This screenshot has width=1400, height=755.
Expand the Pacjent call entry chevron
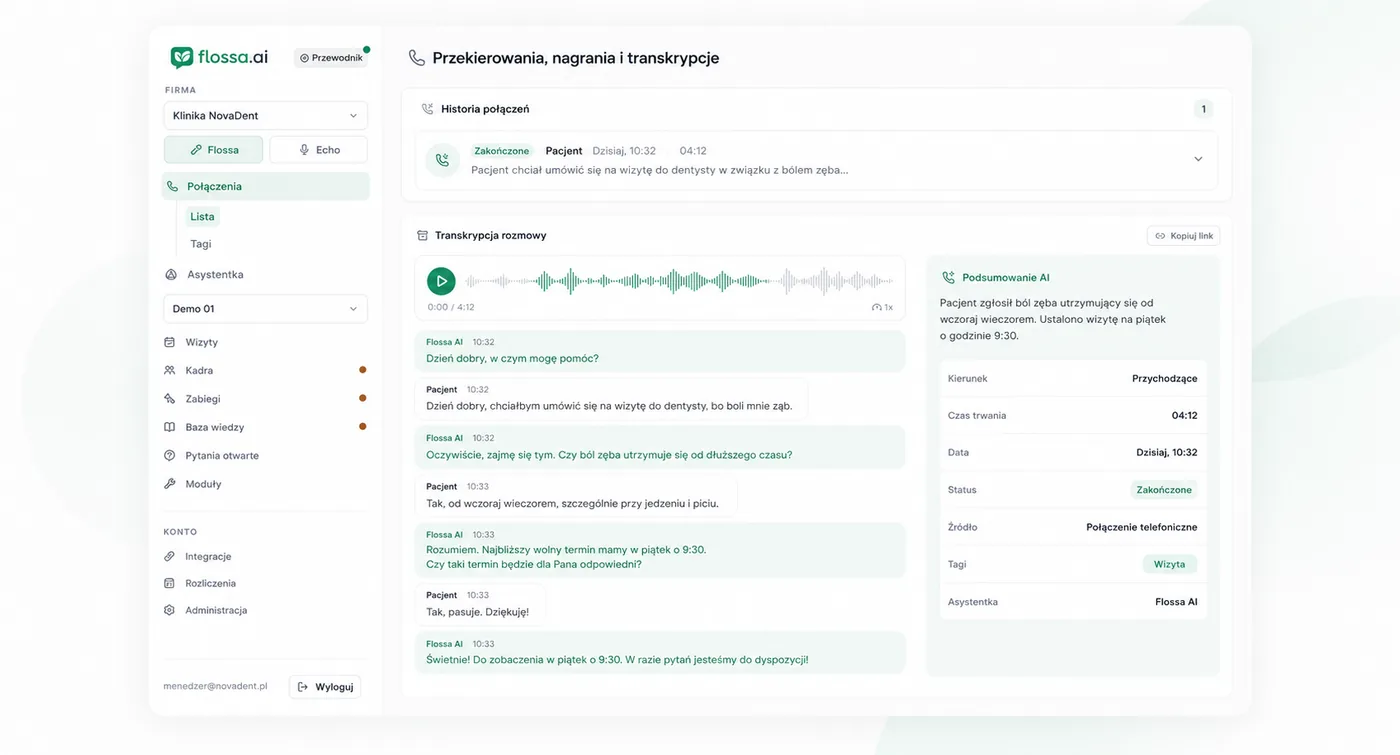tap(1198, 159)
